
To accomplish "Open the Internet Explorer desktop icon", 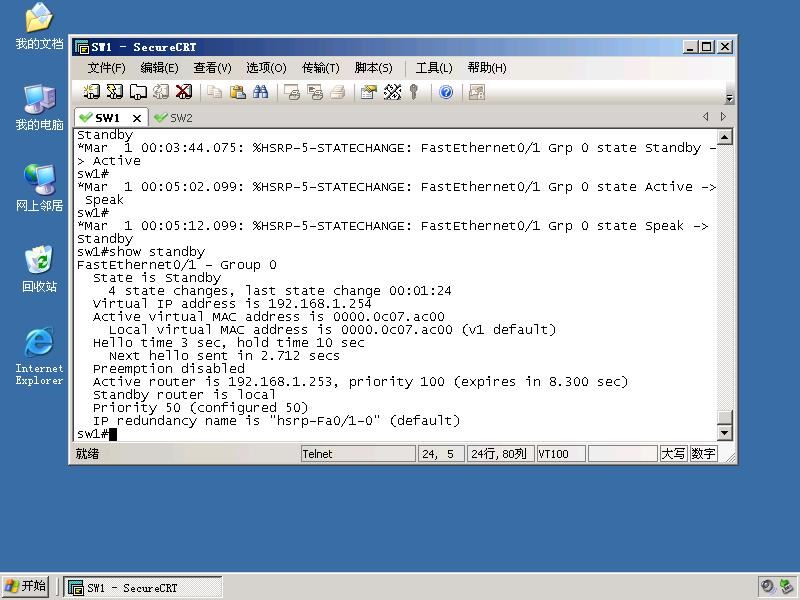I will tap(39, 356).
